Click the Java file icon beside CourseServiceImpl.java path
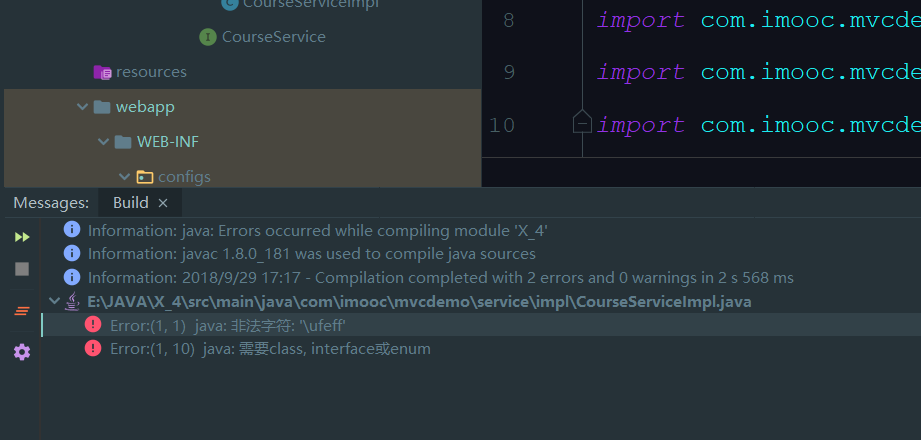Screen dimensions: 921x440 73,301
